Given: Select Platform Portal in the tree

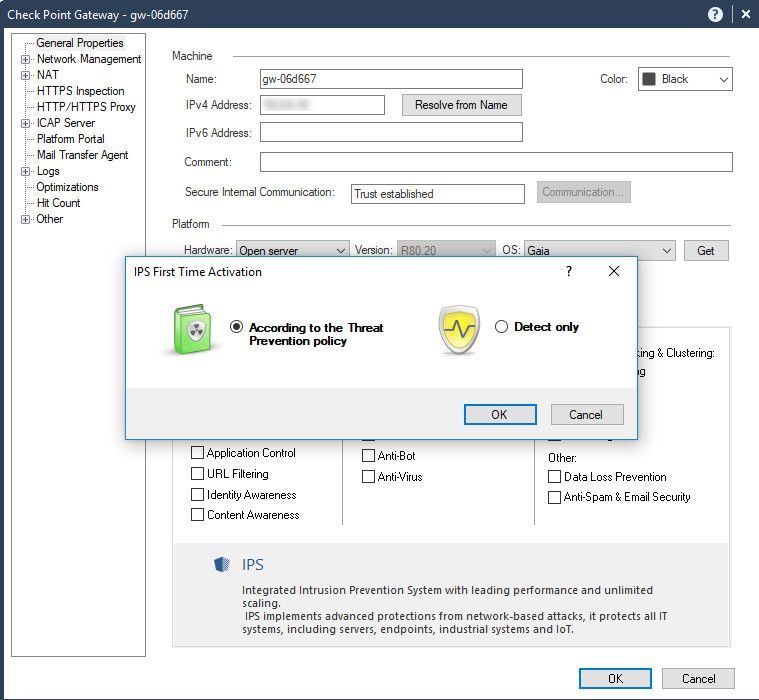Looking at the screenshot, I should click(x=71, y=139).
